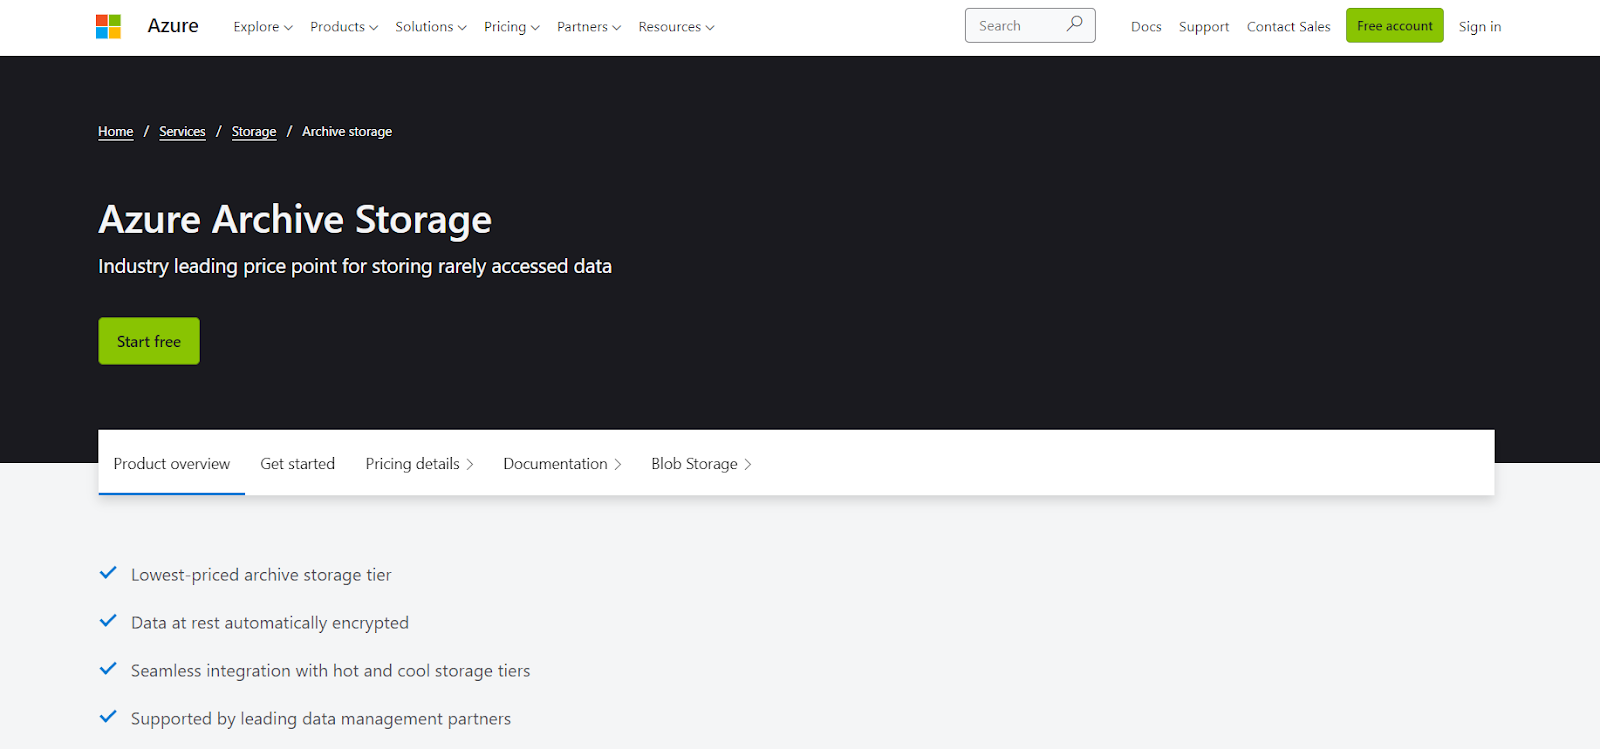Go to Home breadcrumb
1600x749 pixels.
[115, 132]
